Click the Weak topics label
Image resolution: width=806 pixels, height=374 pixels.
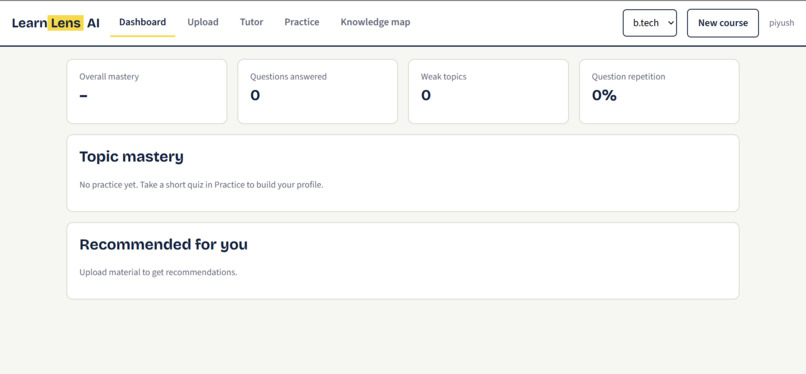444,77
